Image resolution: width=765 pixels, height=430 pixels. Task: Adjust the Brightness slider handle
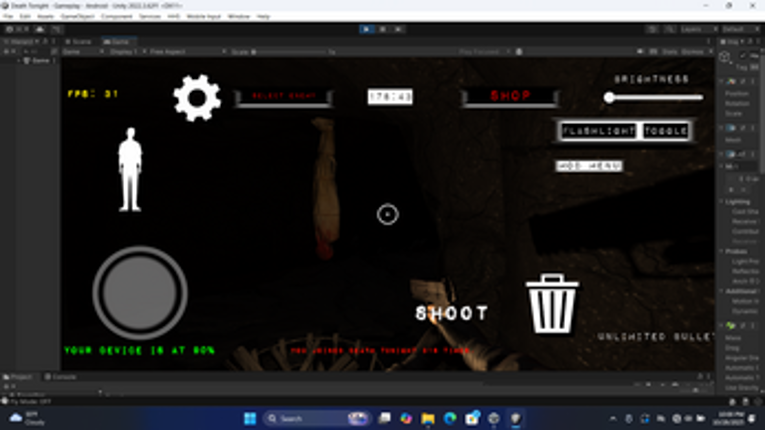click(609, 98)
